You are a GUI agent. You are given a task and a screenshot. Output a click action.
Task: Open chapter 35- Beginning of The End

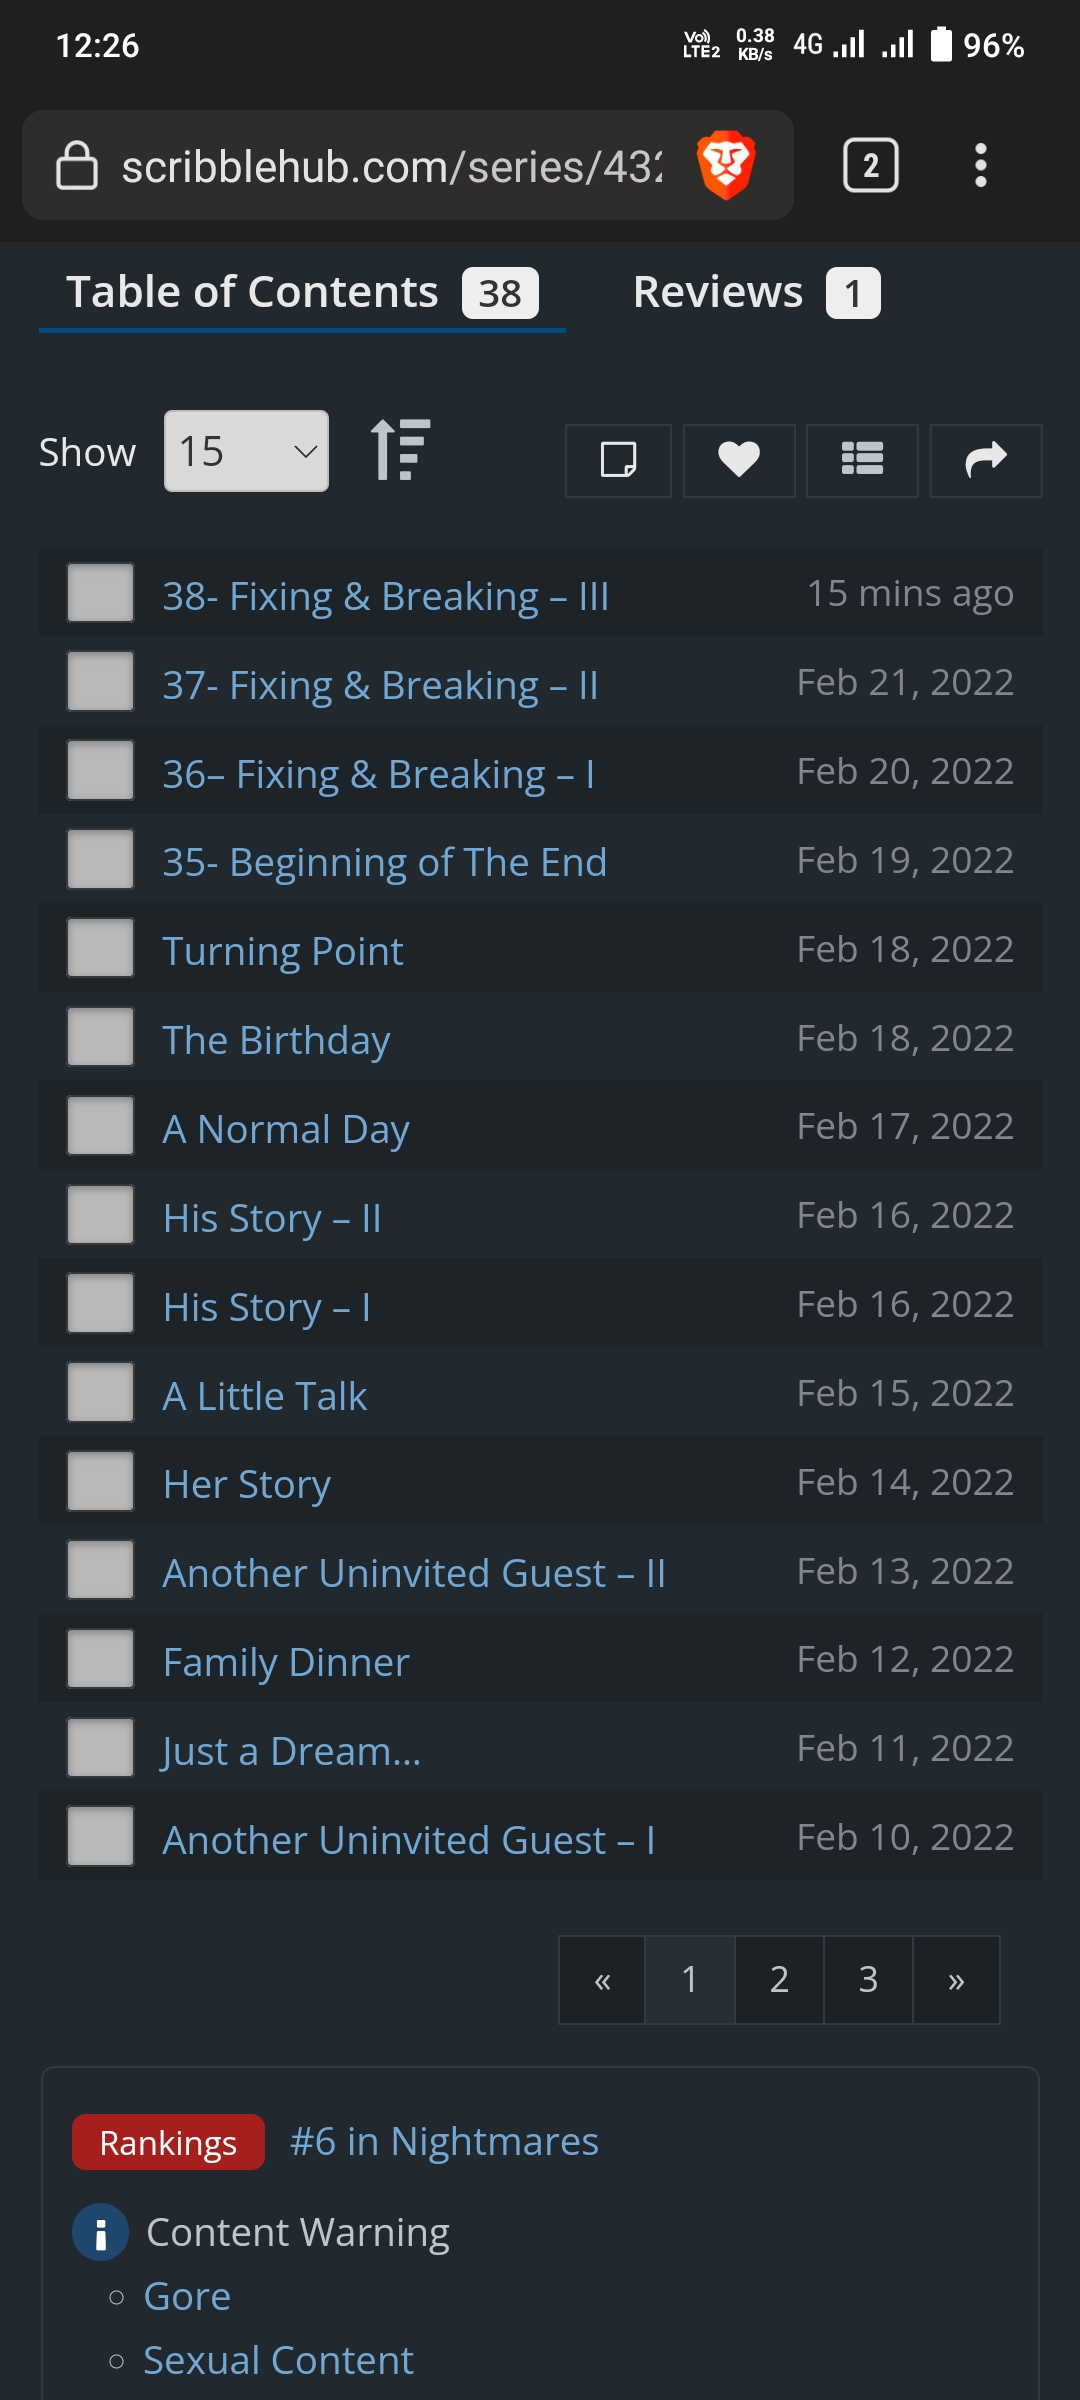point(385,862)
